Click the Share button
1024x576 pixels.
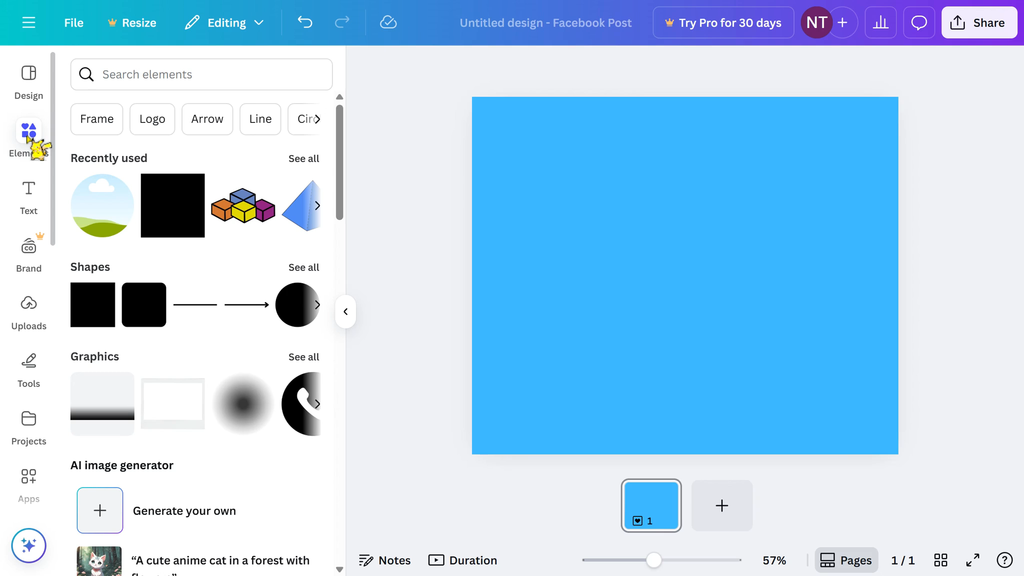point(978,22)
